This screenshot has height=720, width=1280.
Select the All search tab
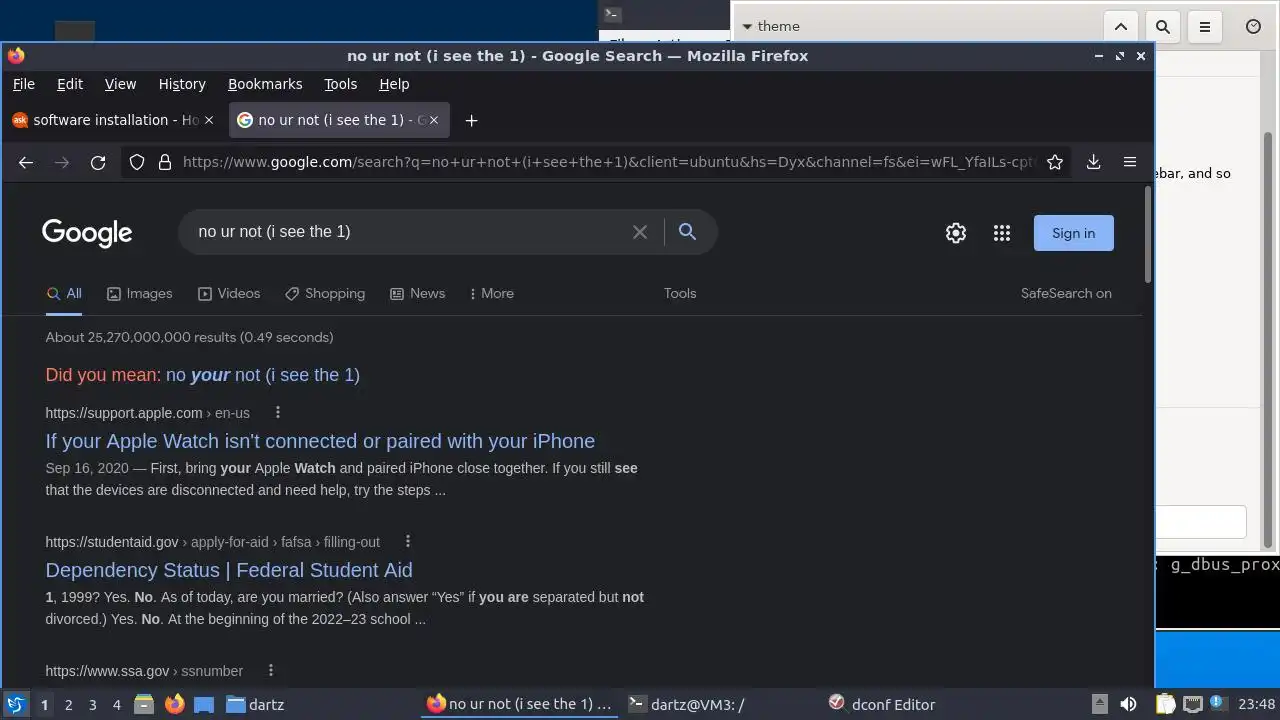(64, 293)
